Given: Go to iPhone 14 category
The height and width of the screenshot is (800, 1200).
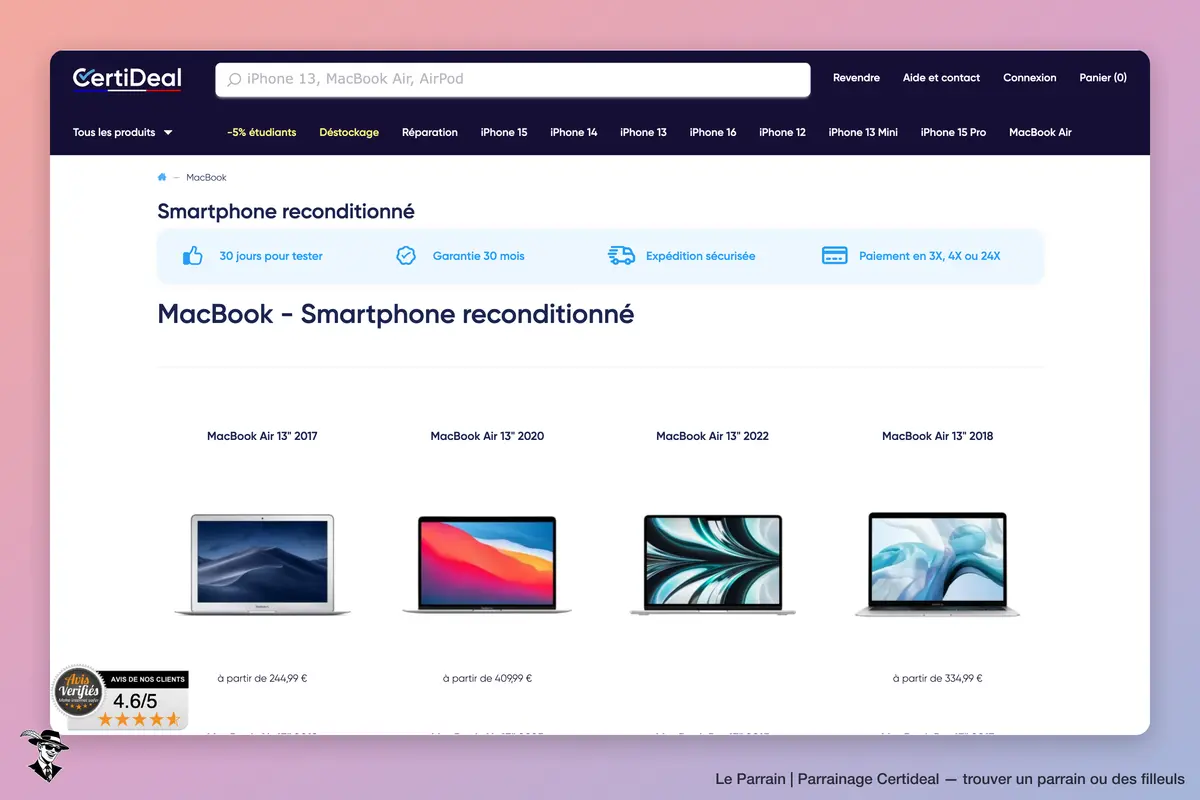Looking at the screenshot, I should pyautogui.click(x=574, y=132).
